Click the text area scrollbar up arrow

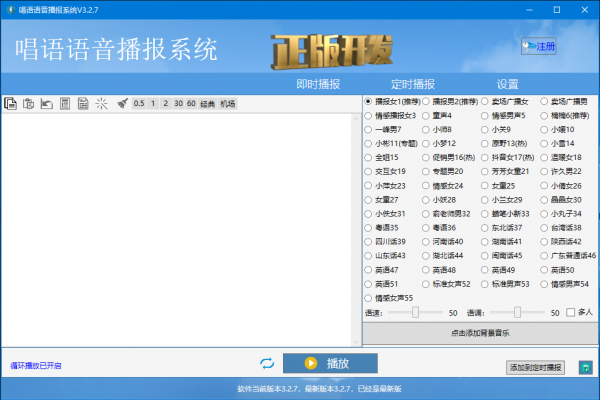tap(356, 118)
